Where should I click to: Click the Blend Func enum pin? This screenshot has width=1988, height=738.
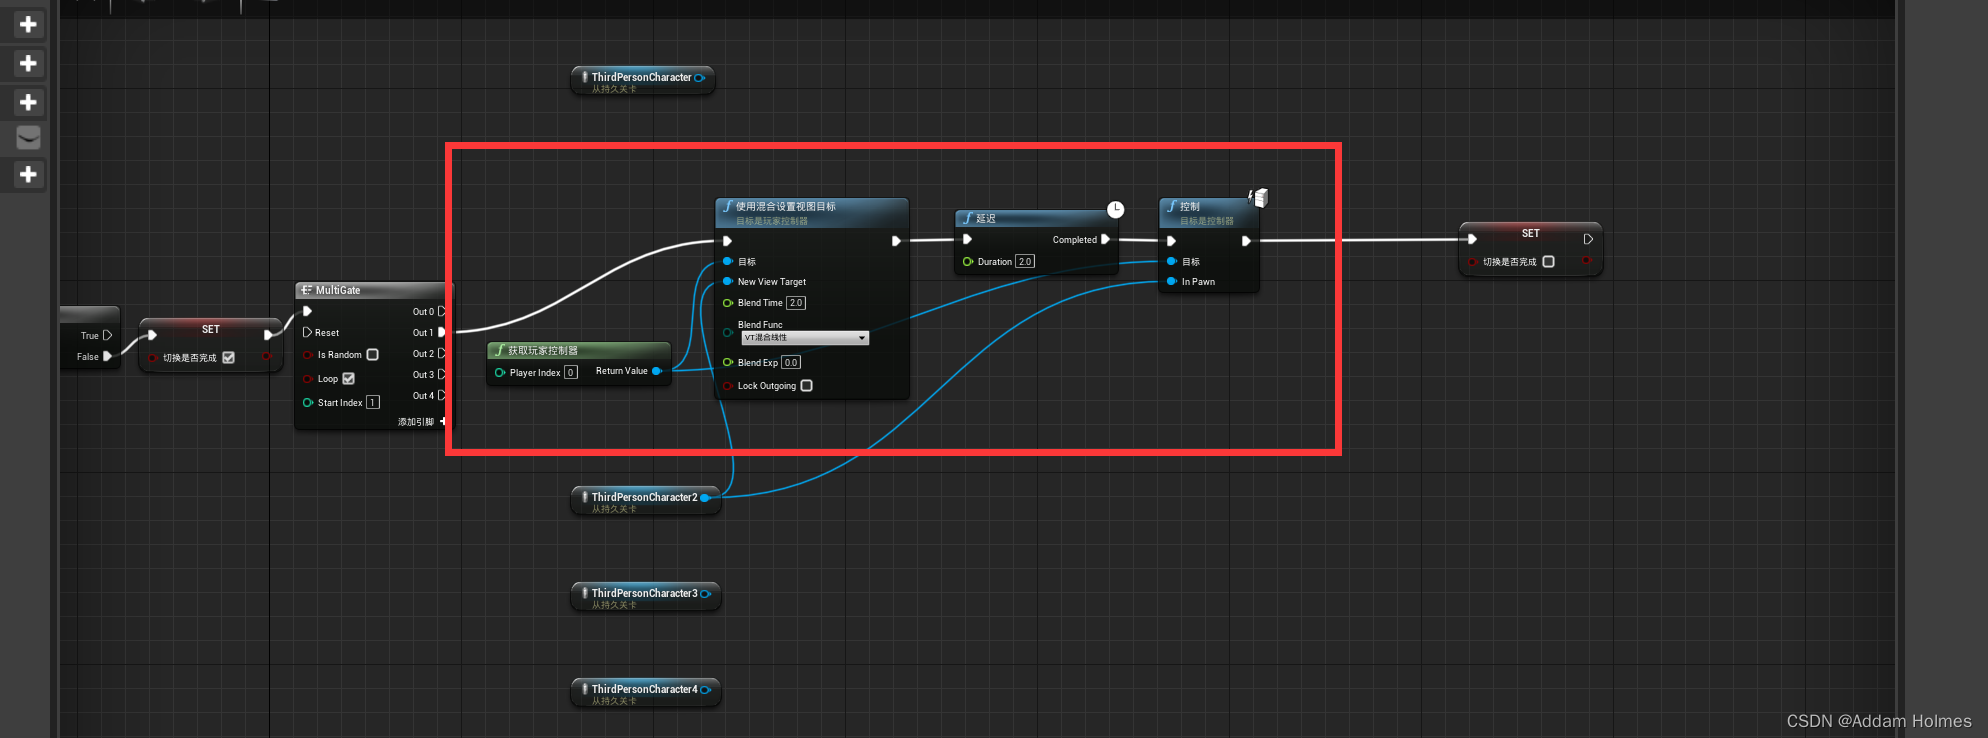[728, 332]
